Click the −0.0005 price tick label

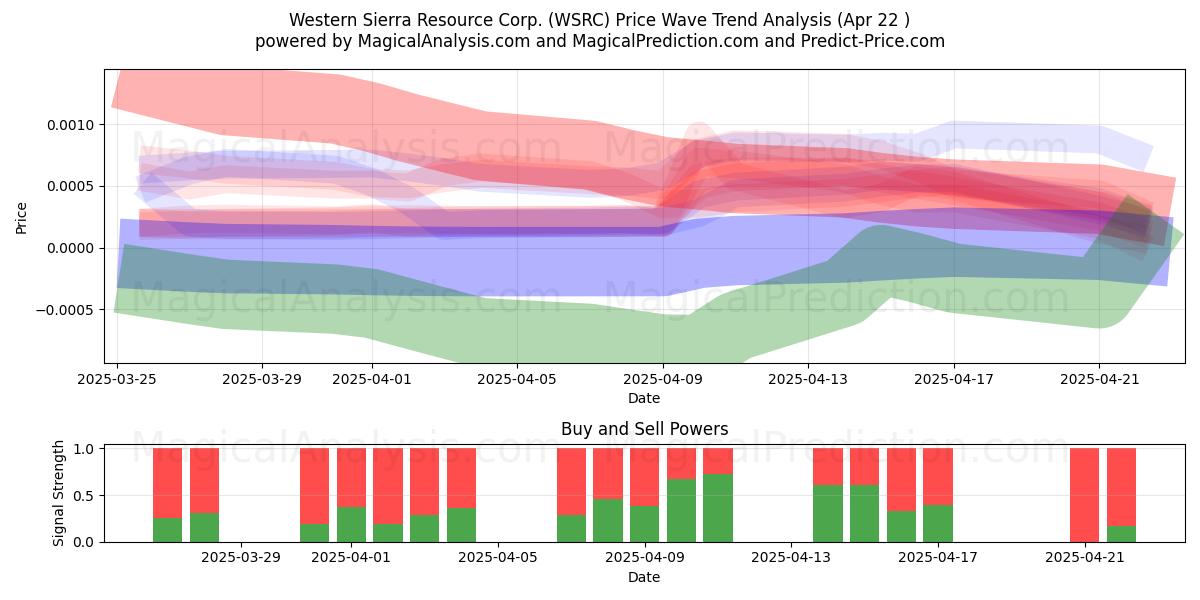point(66,310)
